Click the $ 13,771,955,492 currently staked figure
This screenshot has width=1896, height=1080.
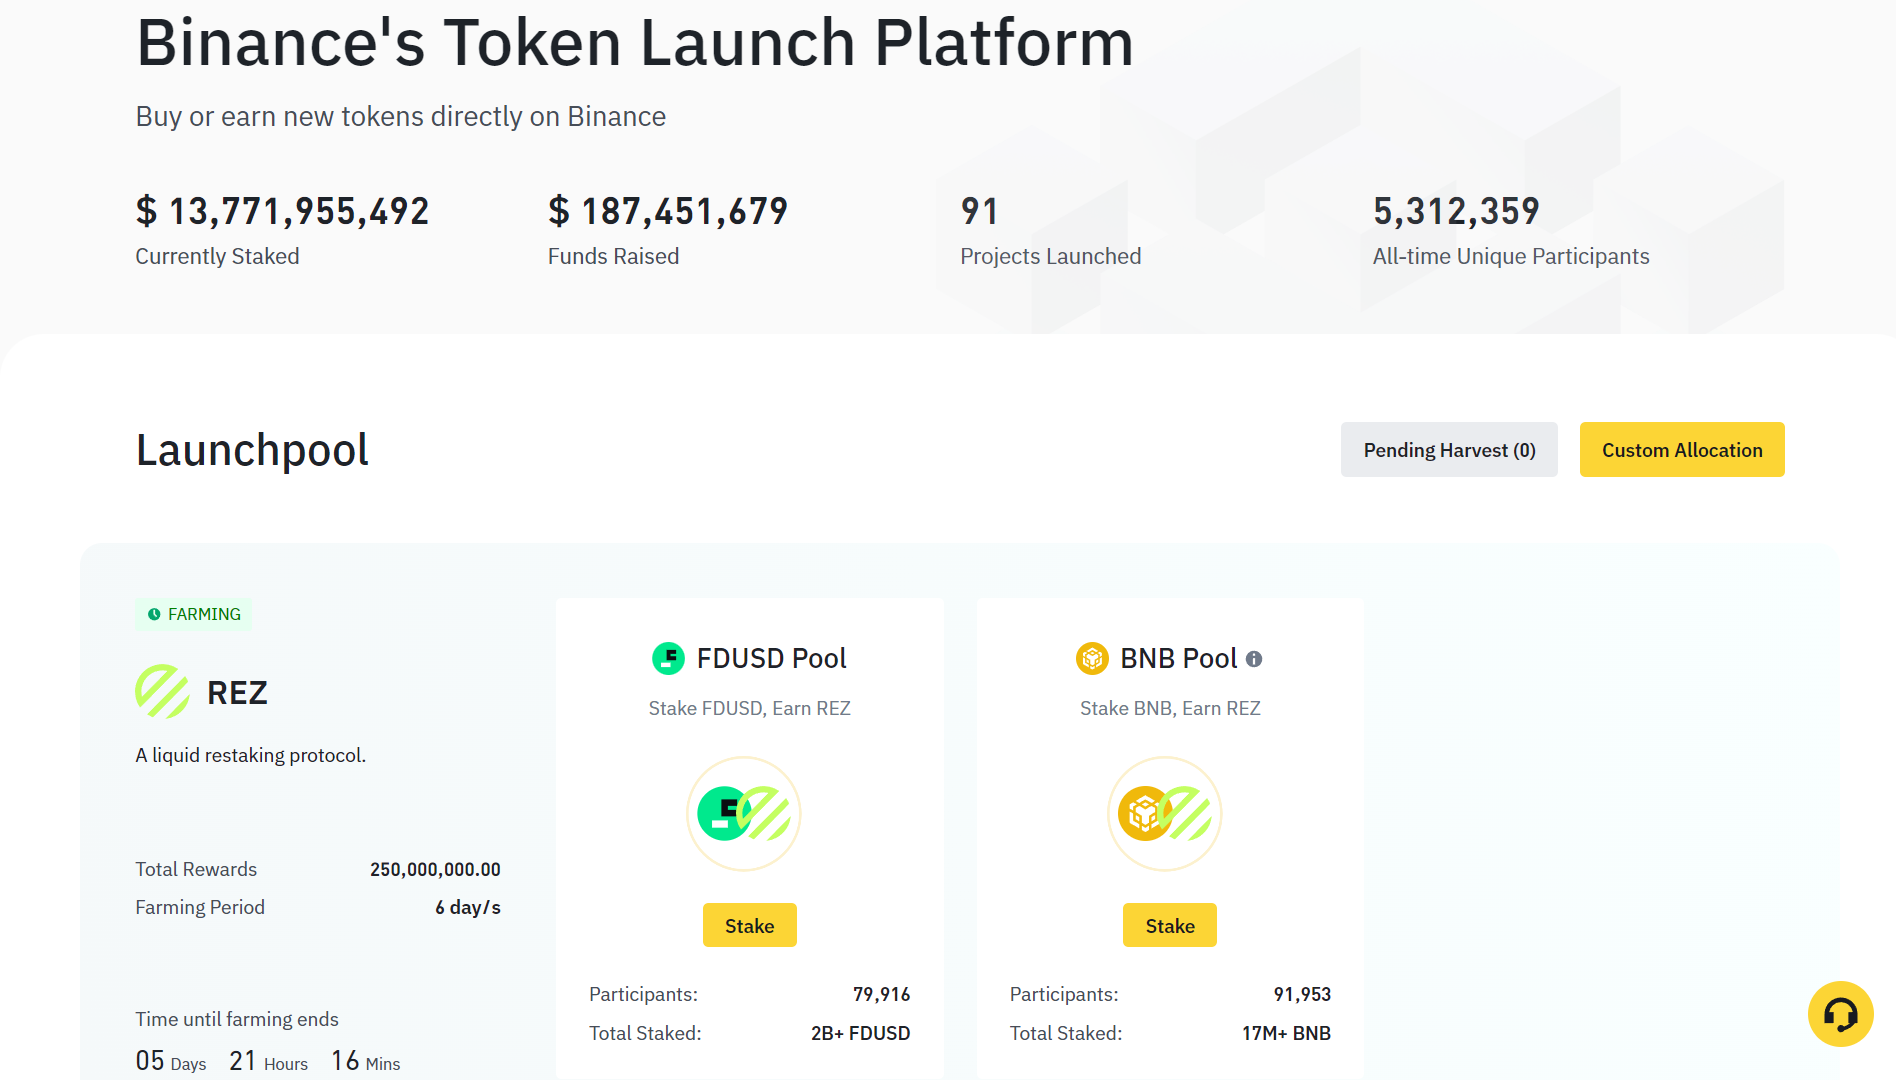pos(282,211)
